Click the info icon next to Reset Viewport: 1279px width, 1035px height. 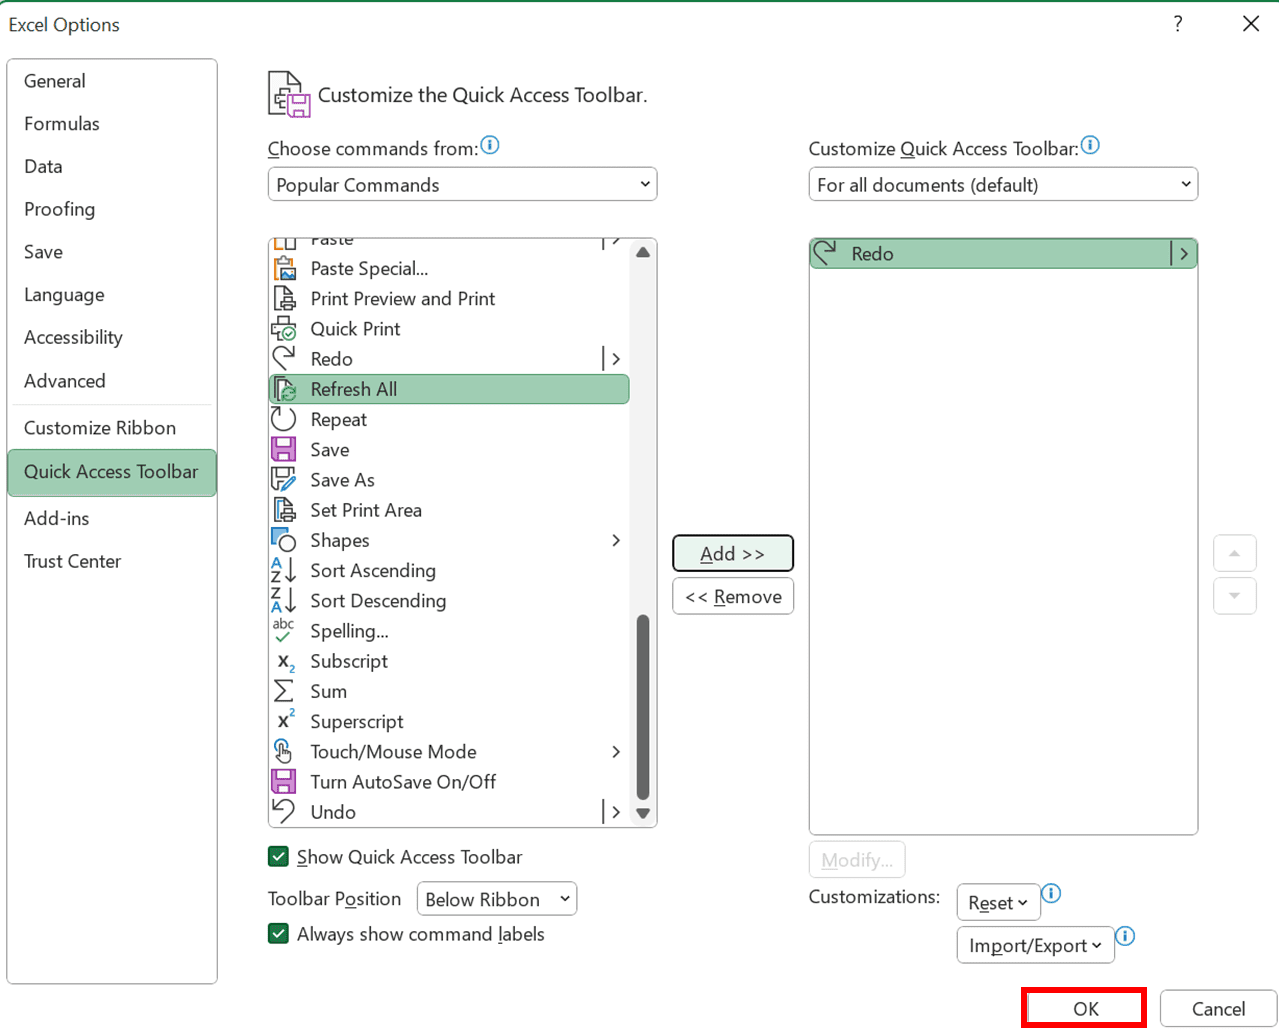1051,894
